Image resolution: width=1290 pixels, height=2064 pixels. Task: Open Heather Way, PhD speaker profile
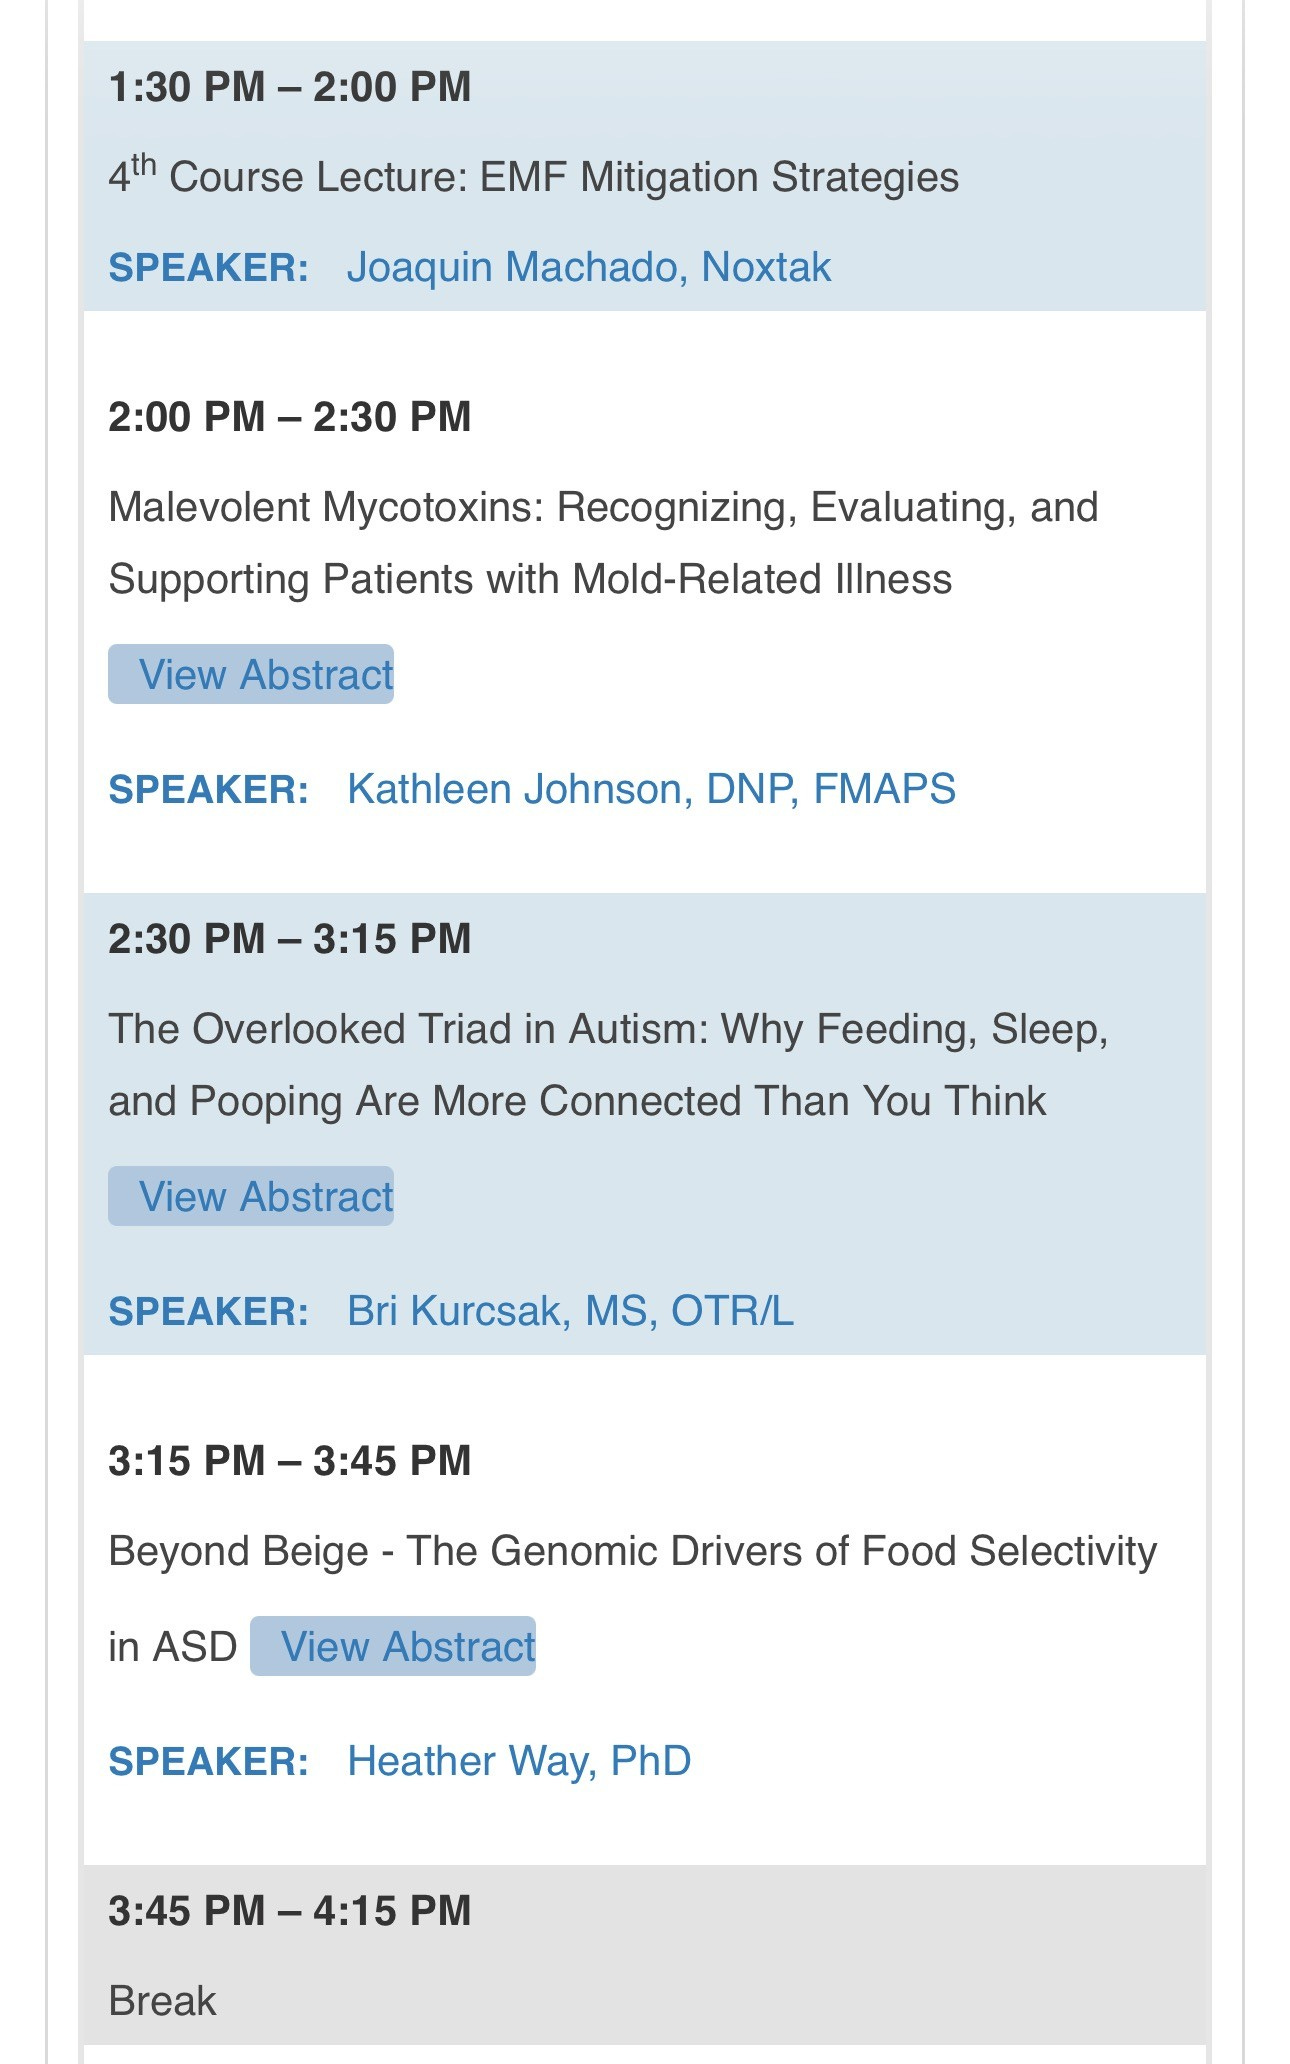point(519,1761)
